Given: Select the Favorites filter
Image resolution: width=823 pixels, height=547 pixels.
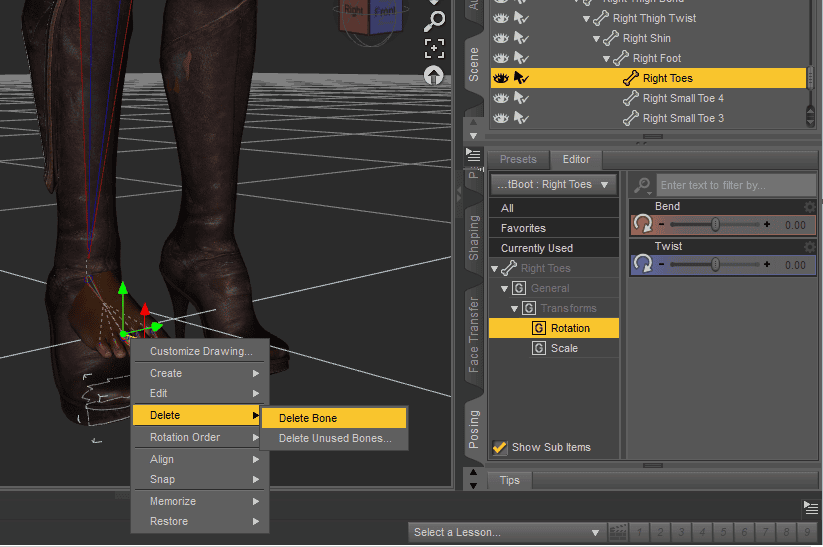Looking at the screenshot, I should click(554, 228).
